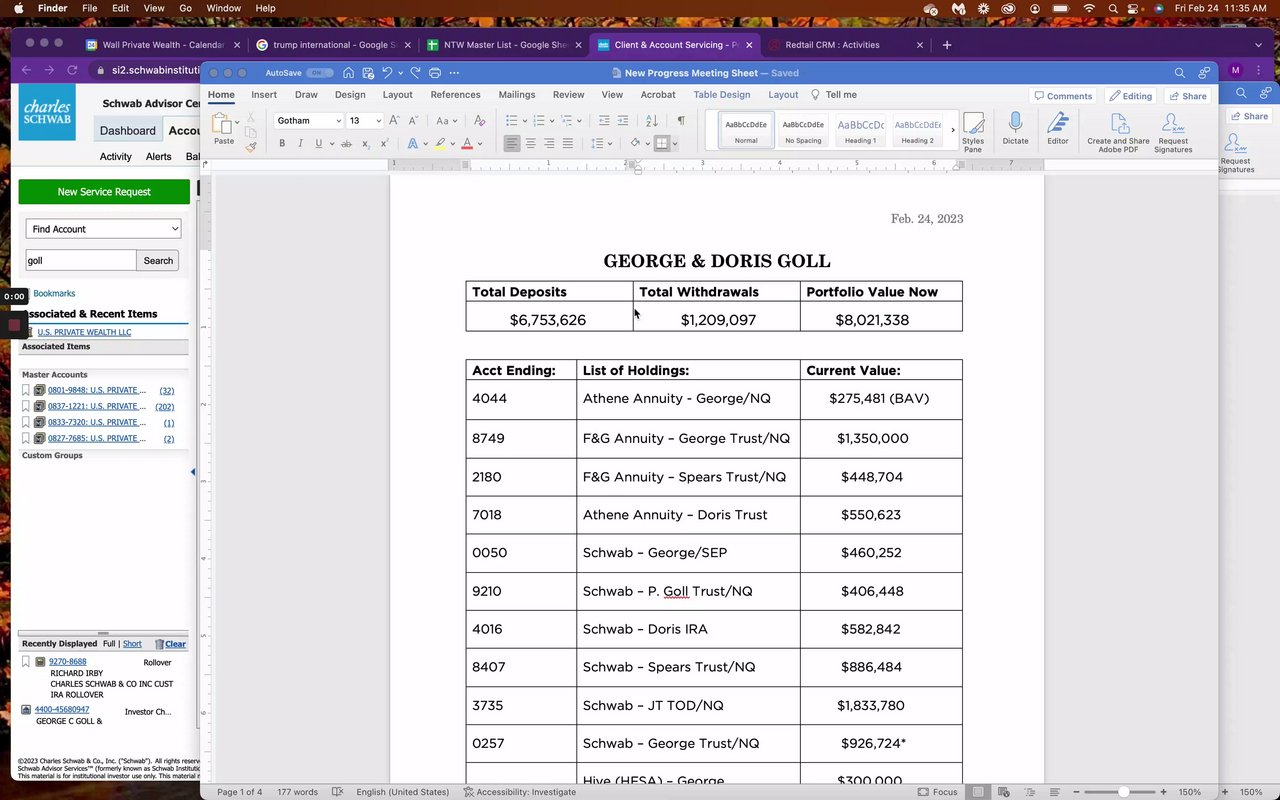Open the Change Case Aa dropdown
Screen dimensions: 1280x800
447,121
